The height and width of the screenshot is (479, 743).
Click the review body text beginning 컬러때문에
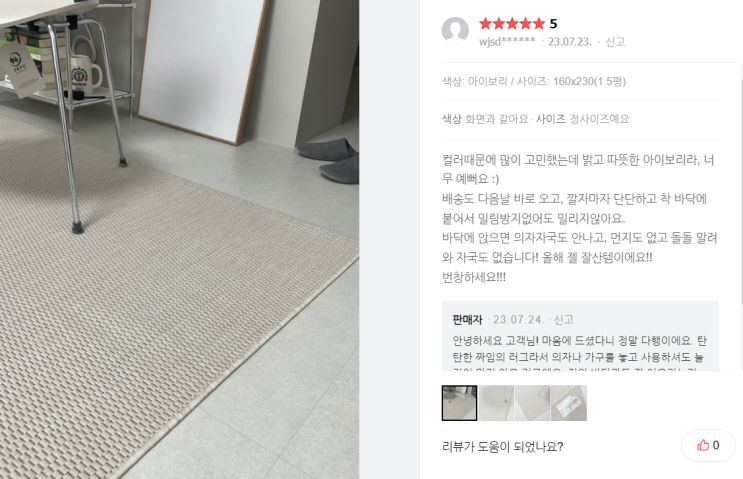(579, 218)
